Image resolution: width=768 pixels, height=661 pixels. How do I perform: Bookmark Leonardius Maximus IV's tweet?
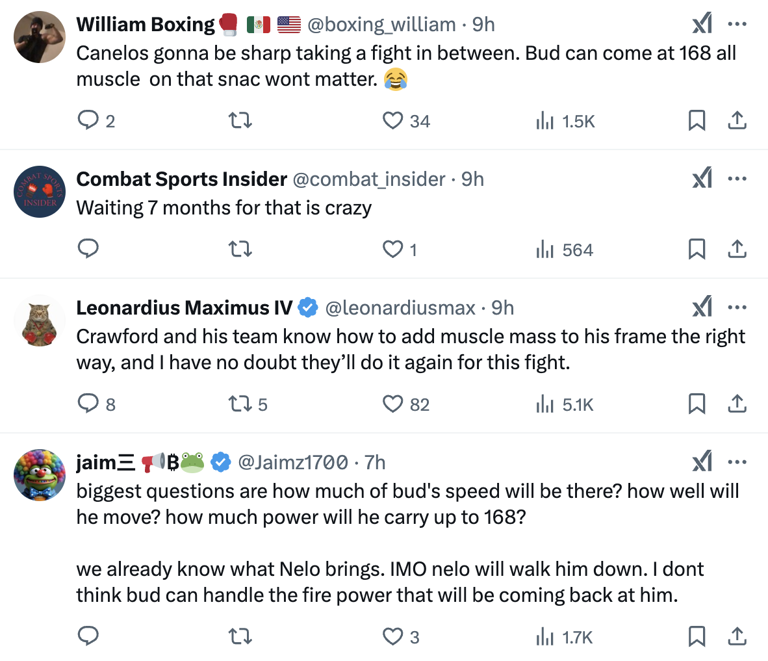[697, 404]
